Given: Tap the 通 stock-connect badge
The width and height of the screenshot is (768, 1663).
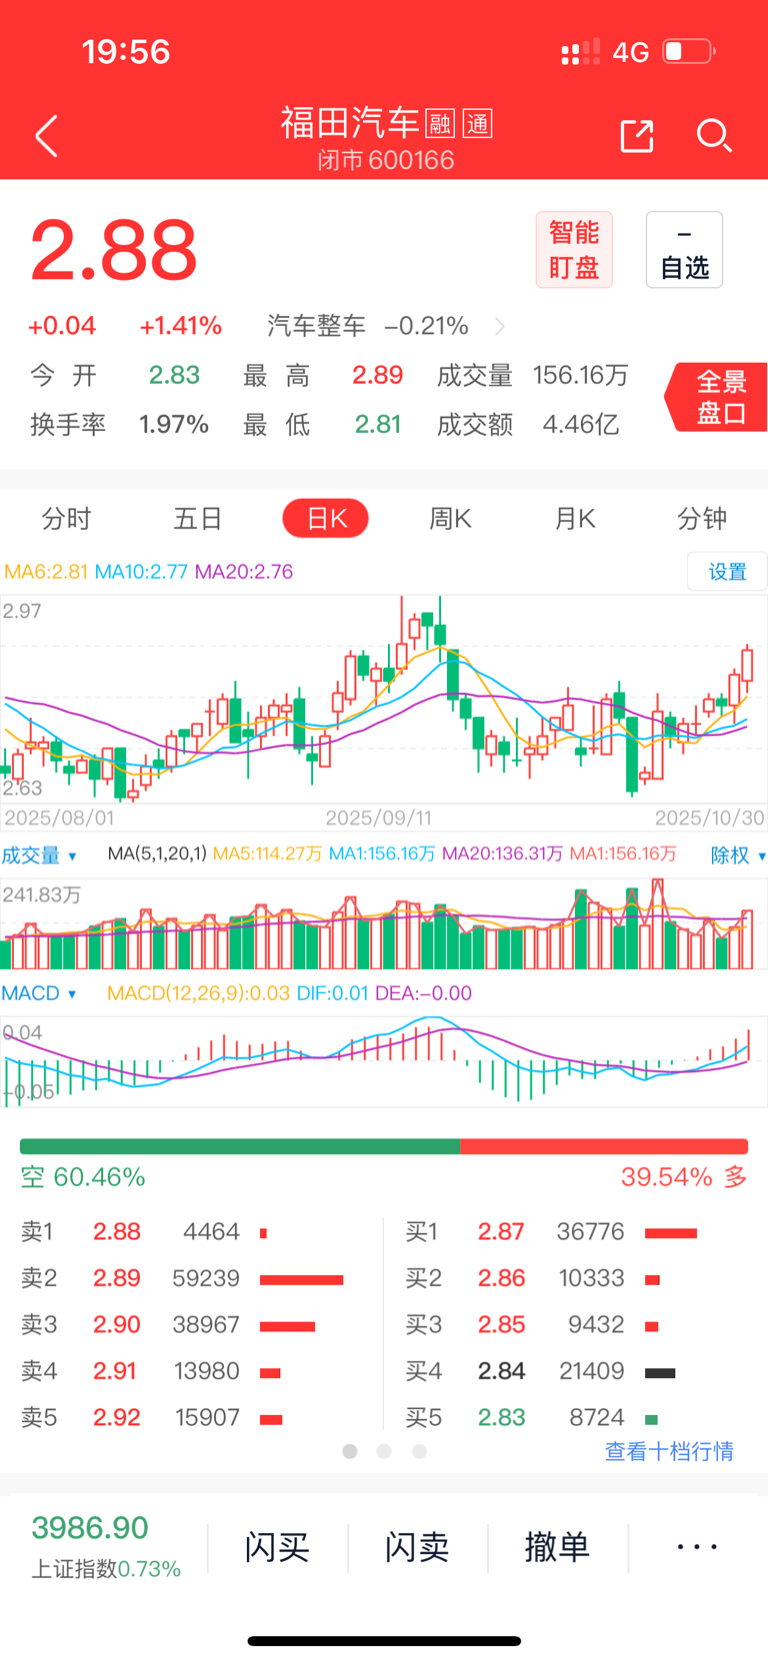Looking at the screenshot, I should pyautogui.click(x=478, y=124).
